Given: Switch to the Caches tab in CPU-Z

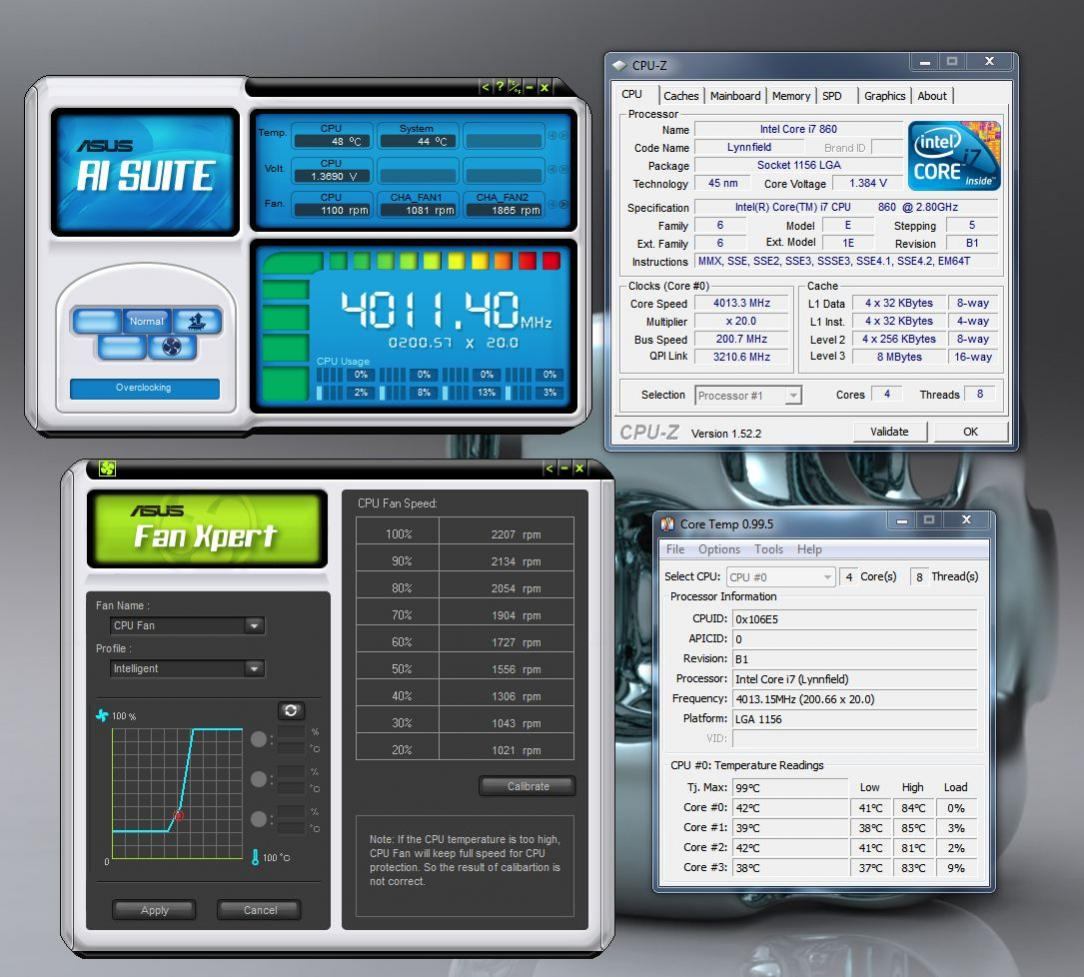Looking at the screenshot, I should [681, 96].
